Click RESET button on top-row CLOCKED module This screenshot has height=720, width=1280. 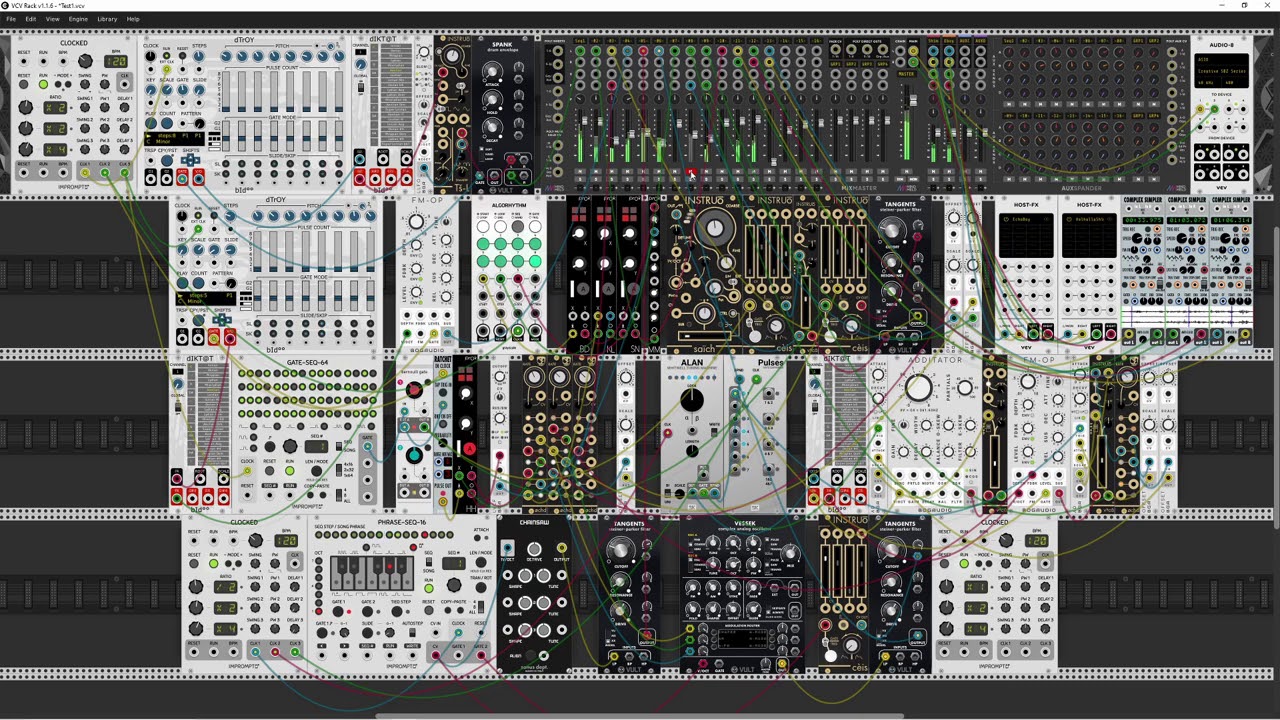click(24, 84)
